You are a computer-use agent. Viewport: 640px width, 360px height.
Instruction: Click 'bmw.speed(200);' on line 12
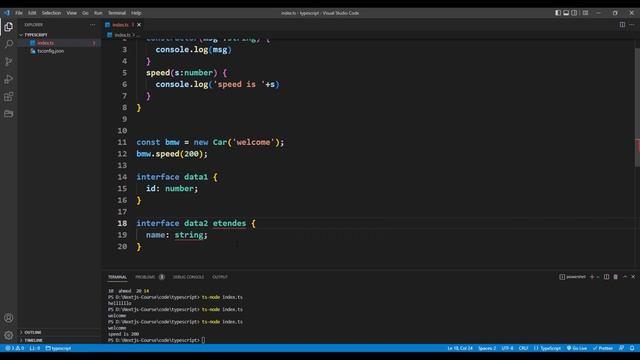coord(172,154)
